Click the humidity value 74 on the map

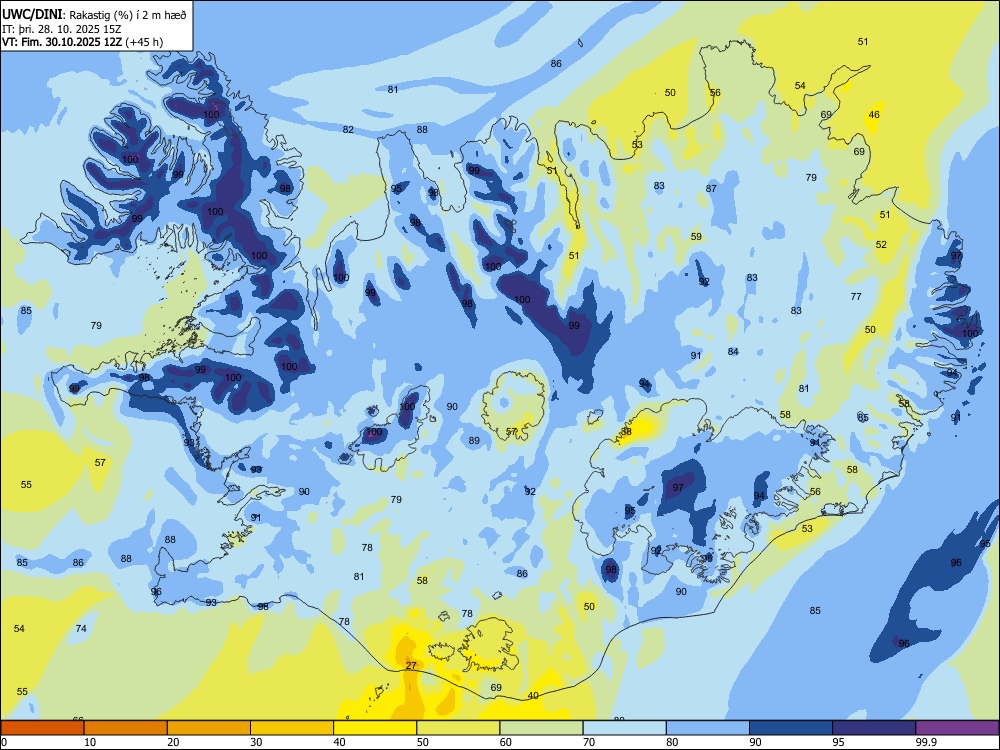[x=81, y=628]
